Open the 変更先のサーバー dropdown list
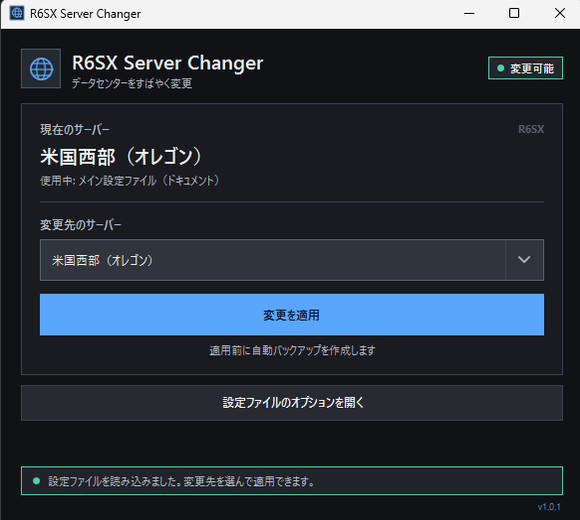 tap(291, 260)
